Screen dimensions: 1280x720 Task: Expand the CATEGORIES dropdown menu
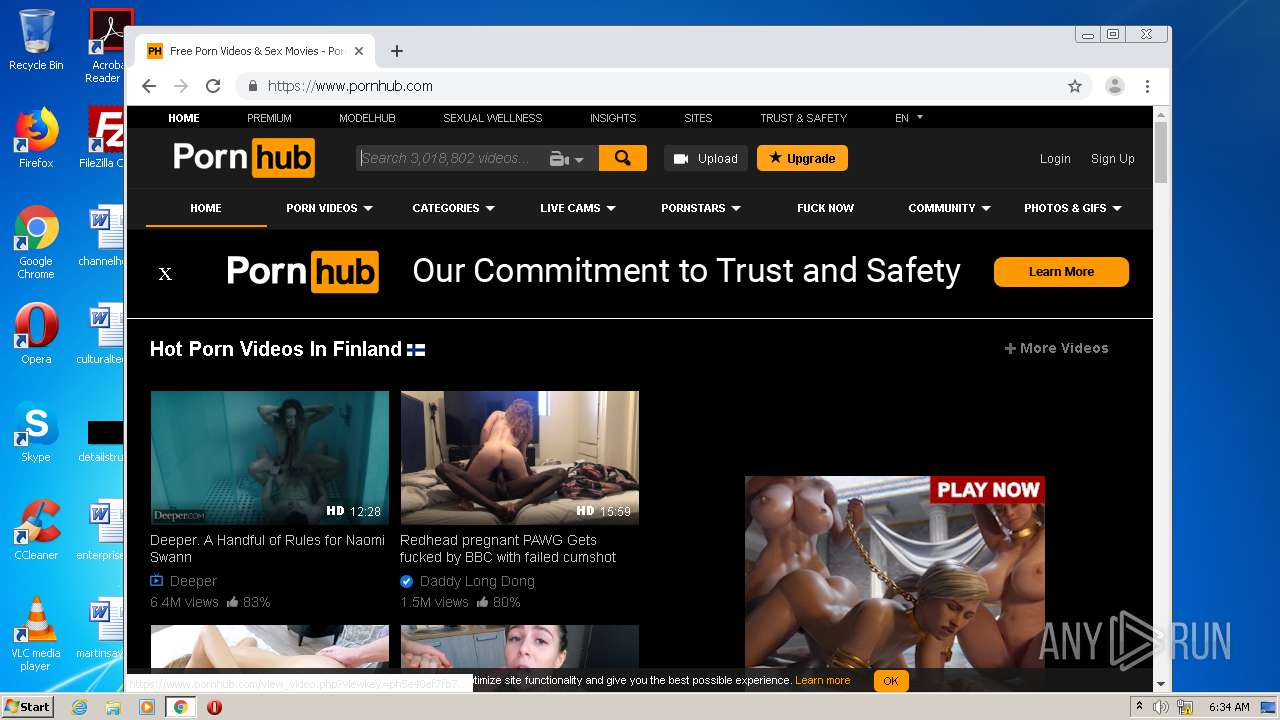tap(453, 208)
